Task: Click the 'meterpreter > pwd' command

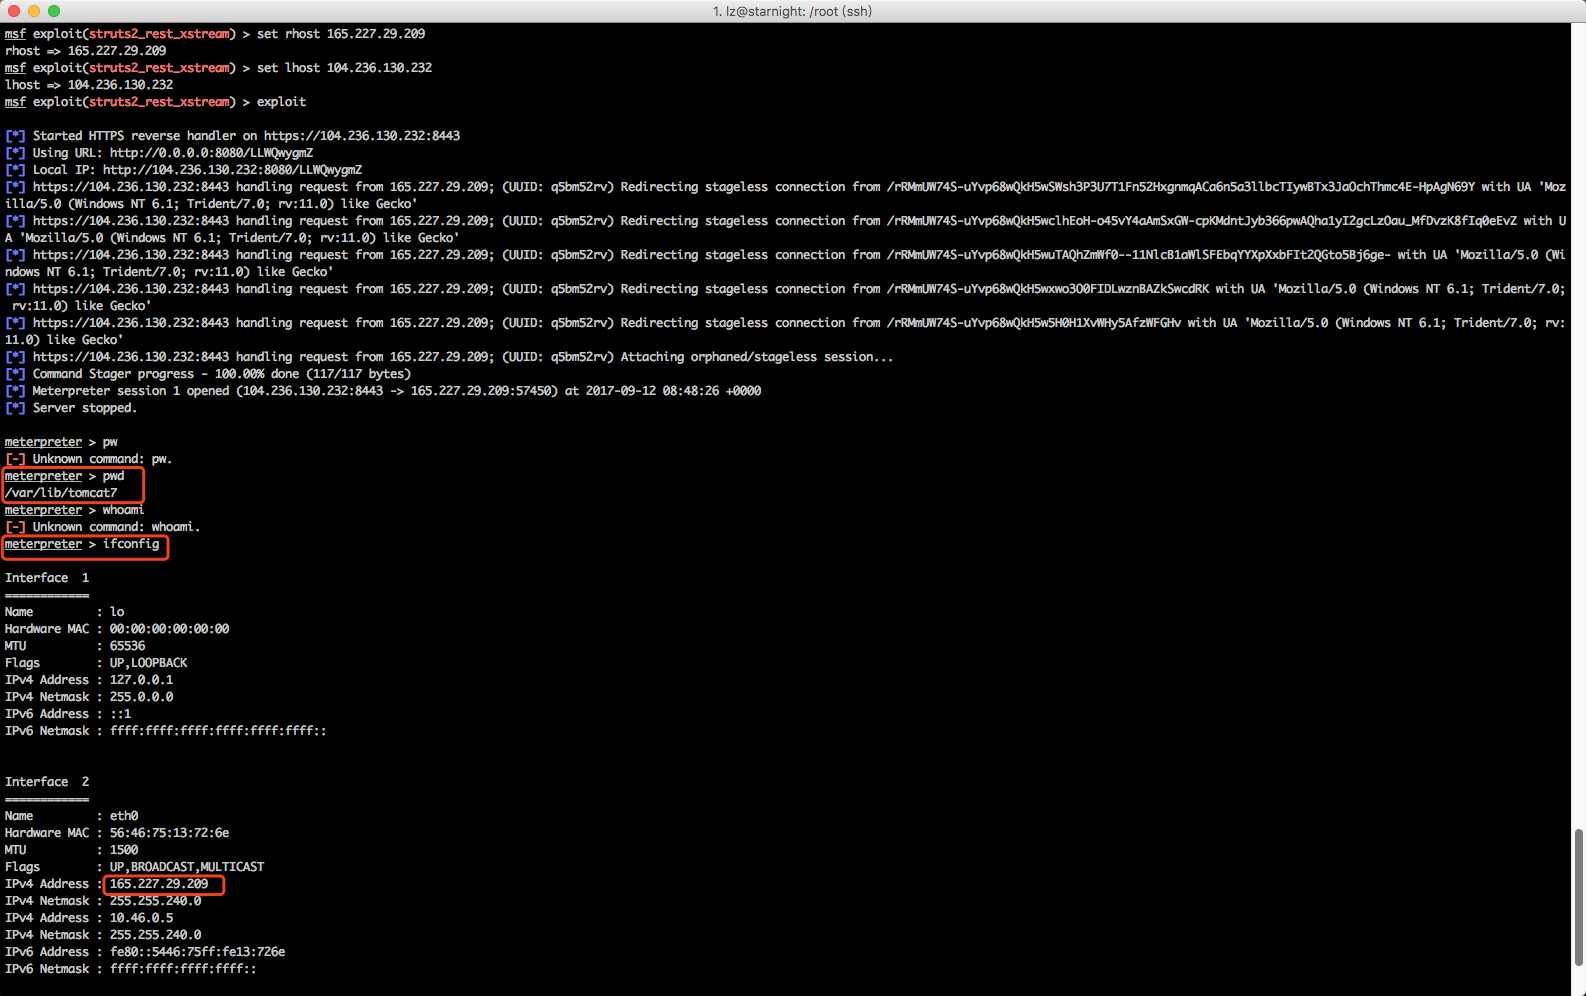Action: 65,476
